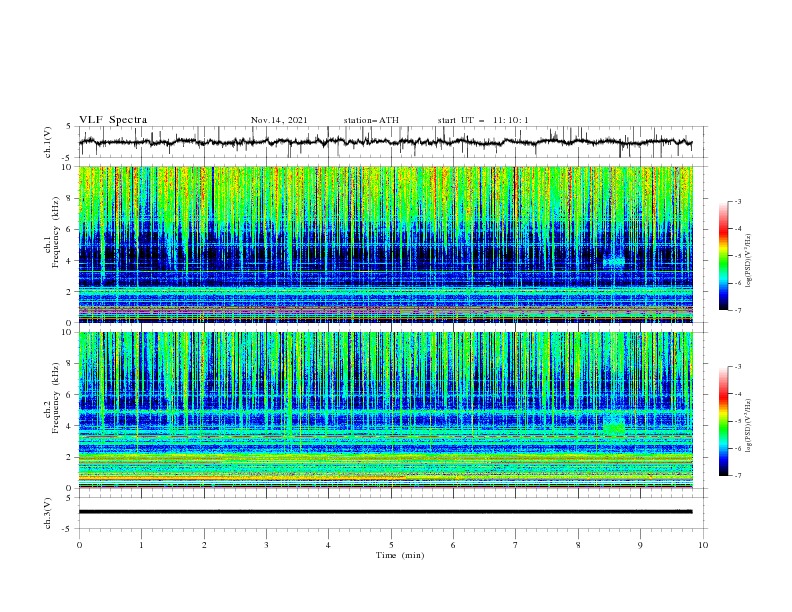Screen dimensions: 792x612
Task: Click the "10" tick on the time axis
Action: pyautogui.click(x=703, y=545)
